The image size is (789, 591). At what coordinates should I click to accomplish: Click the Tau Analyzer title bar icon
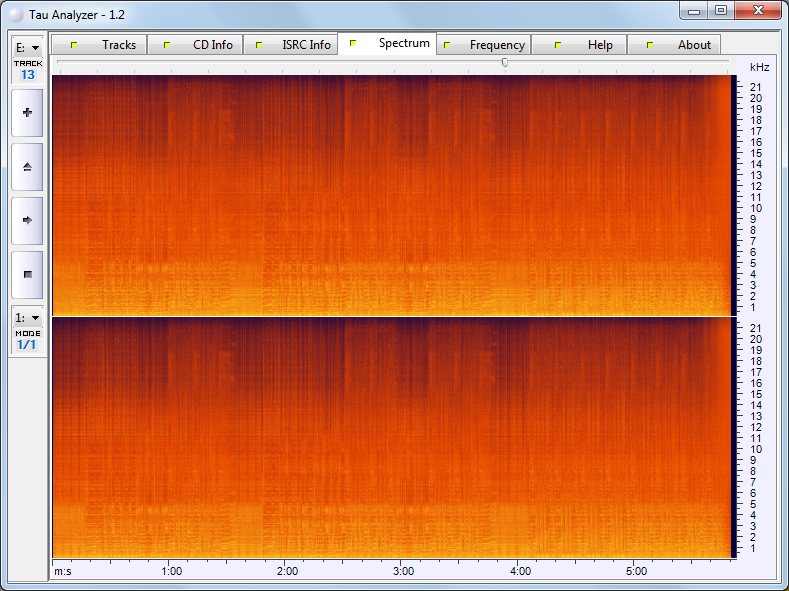tap(15, 15)
